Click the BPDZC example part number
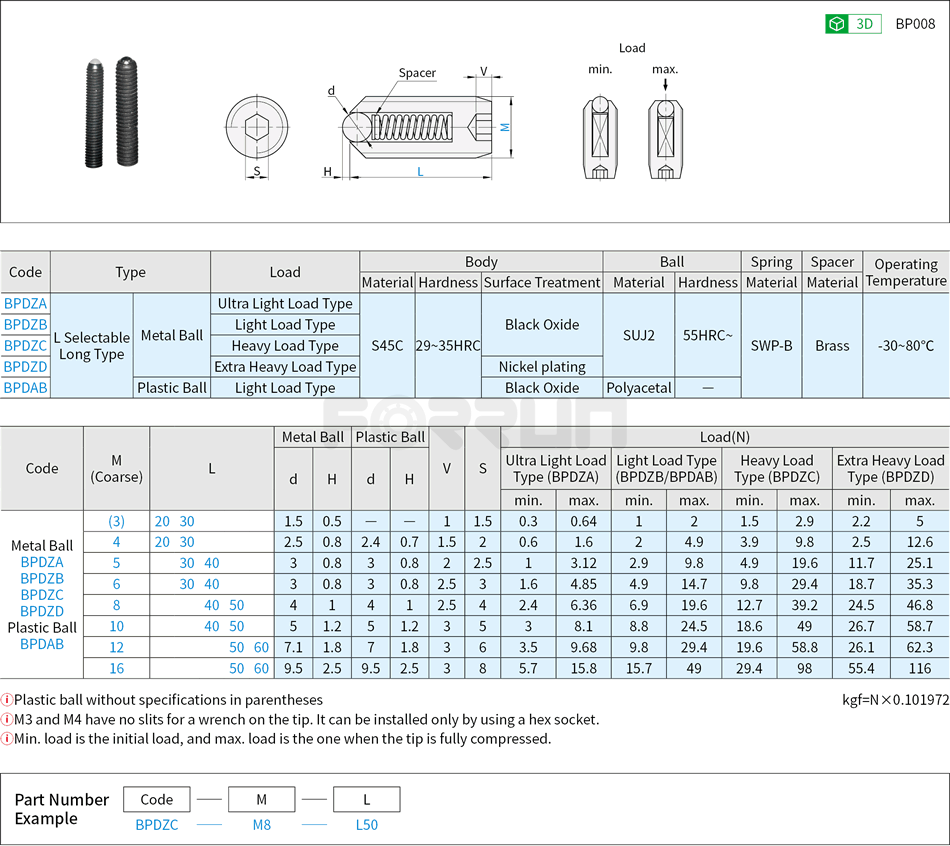Screen dimensions: 950x846 tap(156, 825)
